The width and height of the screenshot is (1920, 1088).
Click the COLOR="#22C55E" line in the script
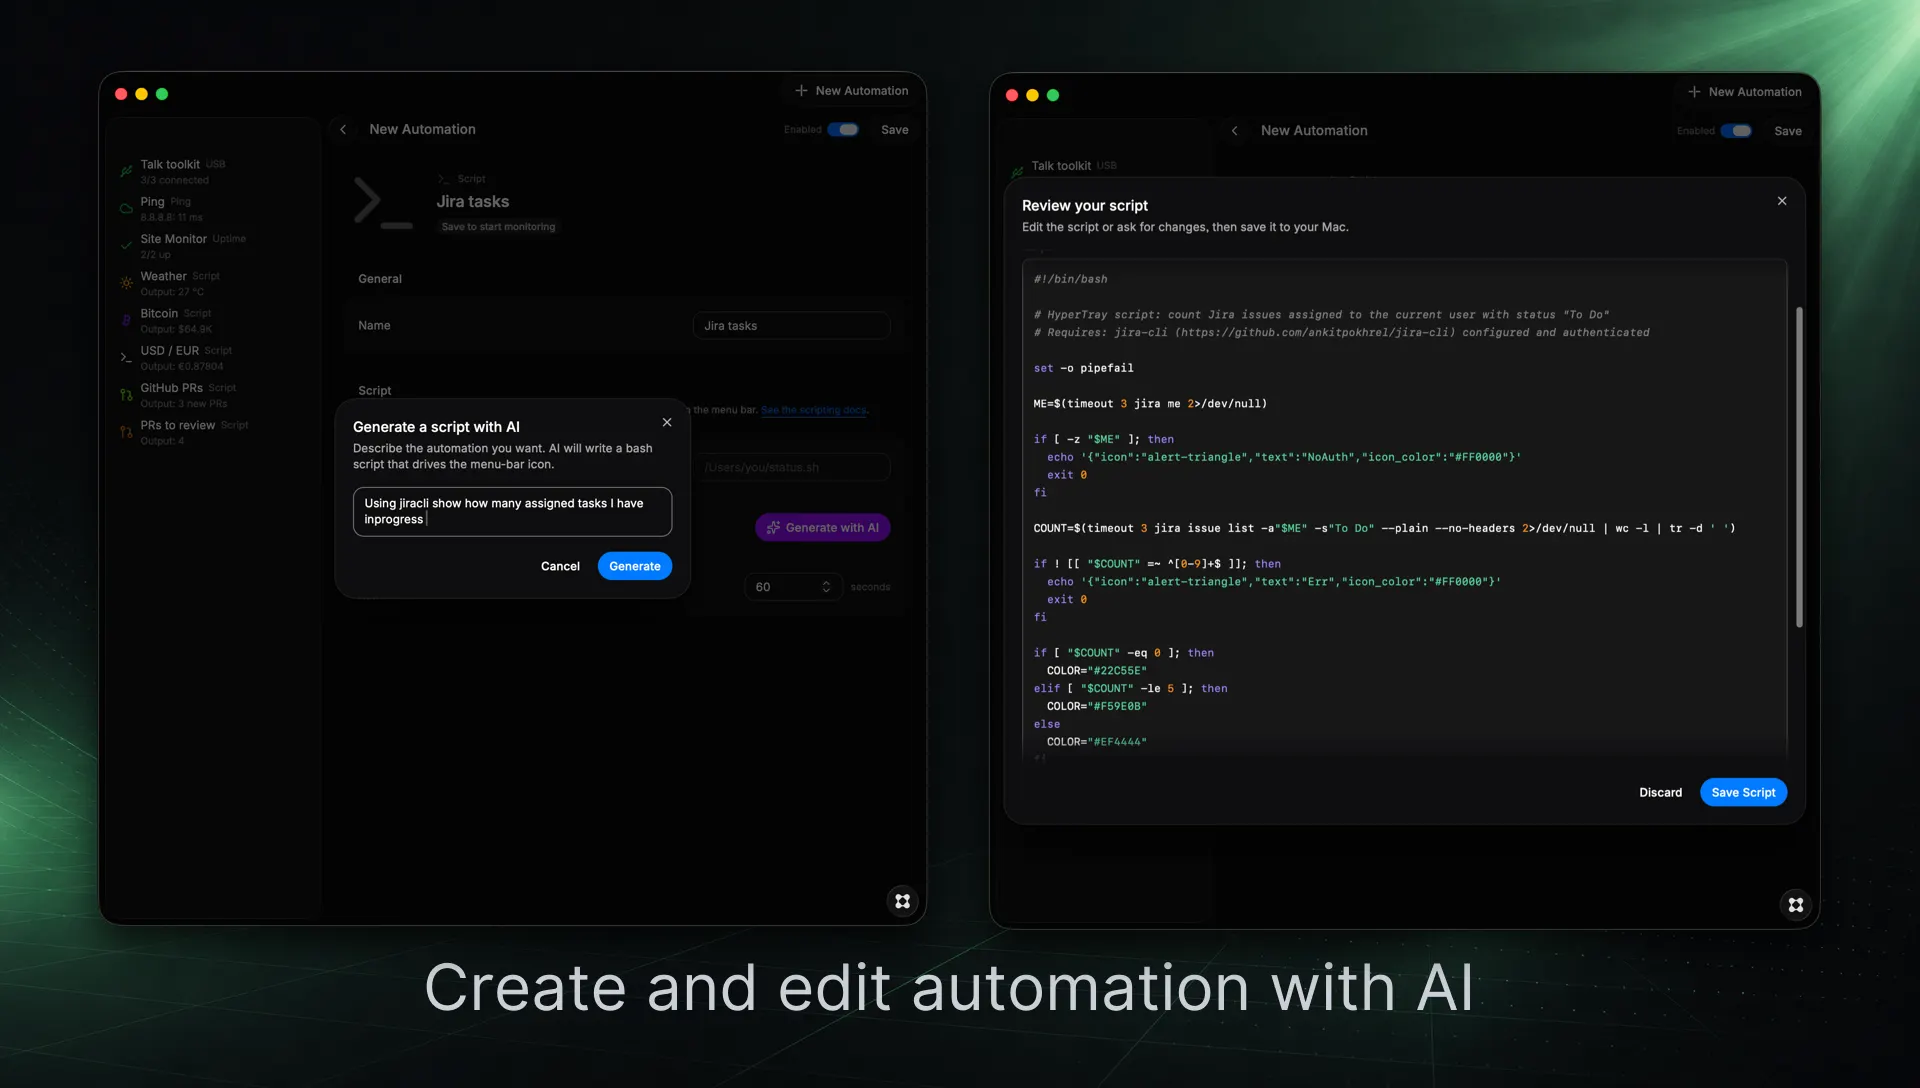tap(1096, 671)
